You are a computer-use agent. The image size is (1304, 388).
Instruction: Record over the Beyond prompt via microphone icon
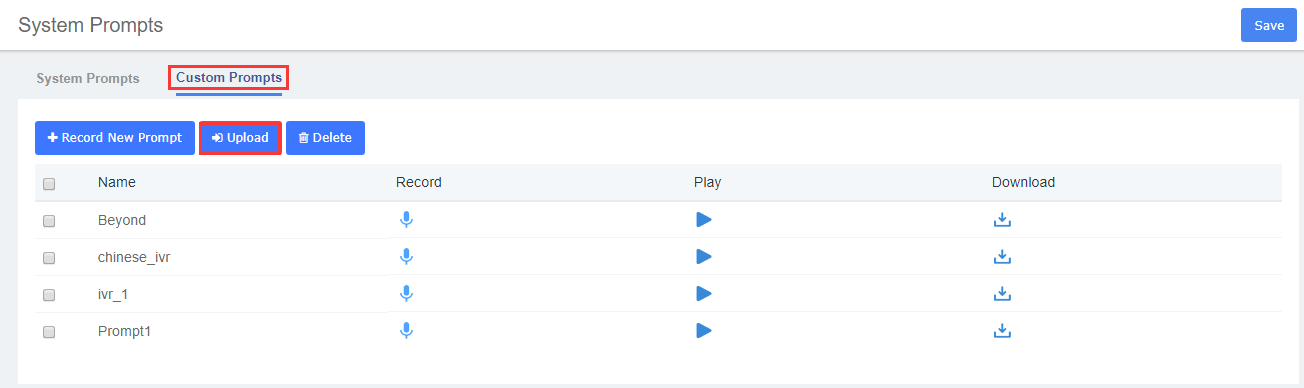[x=406, y=219]
